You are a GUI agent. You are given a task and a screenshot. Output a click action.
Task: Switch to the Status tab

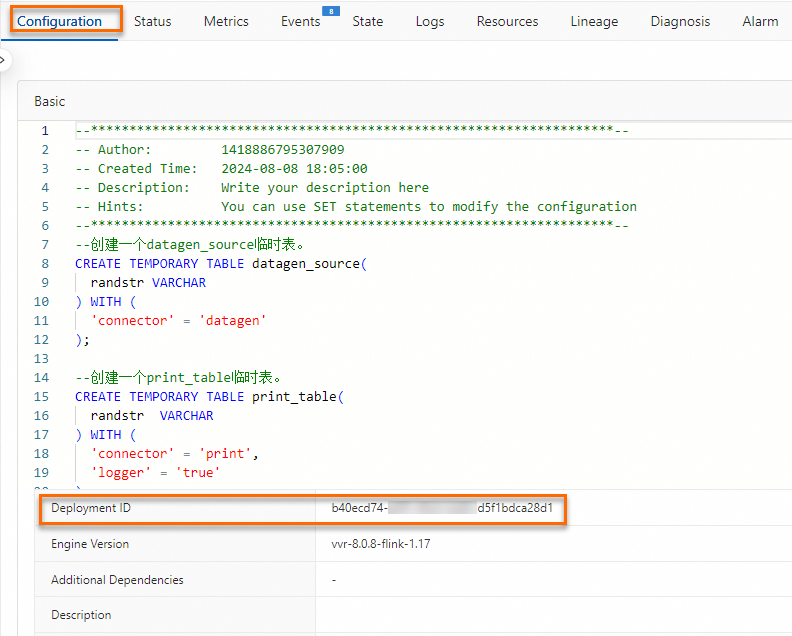152,21
